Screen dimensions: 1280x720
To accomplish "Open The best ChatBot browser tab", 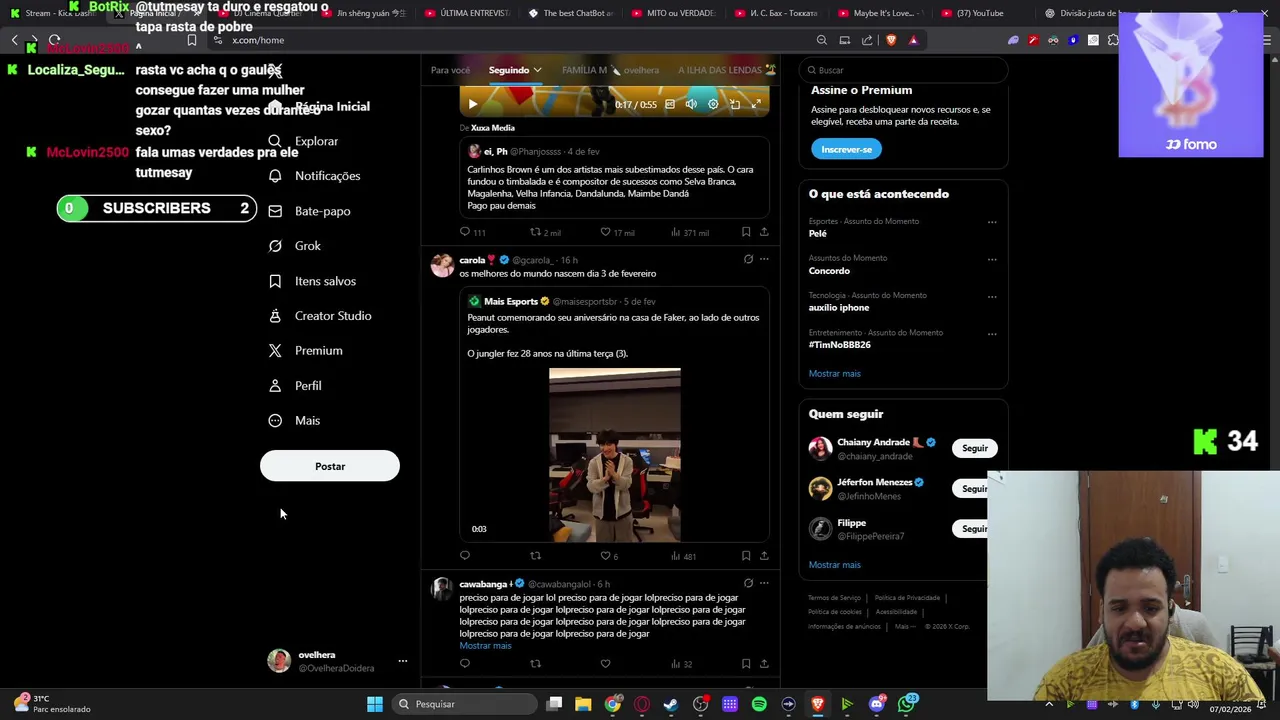I will click(570, 13).
